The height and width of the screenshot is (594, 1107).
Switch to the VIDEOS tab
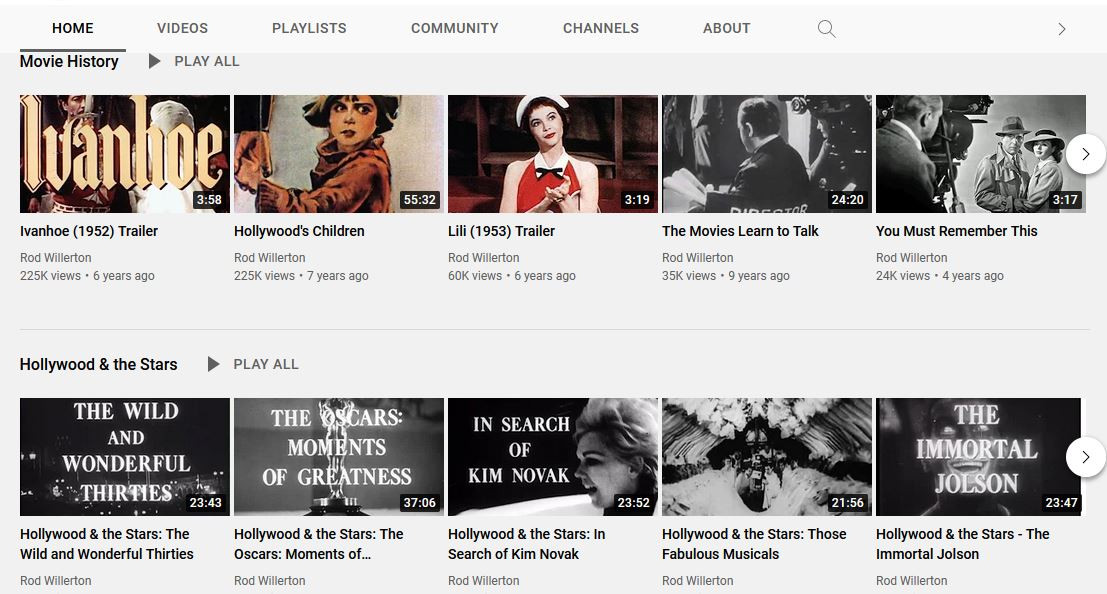(x=182, y=28)
